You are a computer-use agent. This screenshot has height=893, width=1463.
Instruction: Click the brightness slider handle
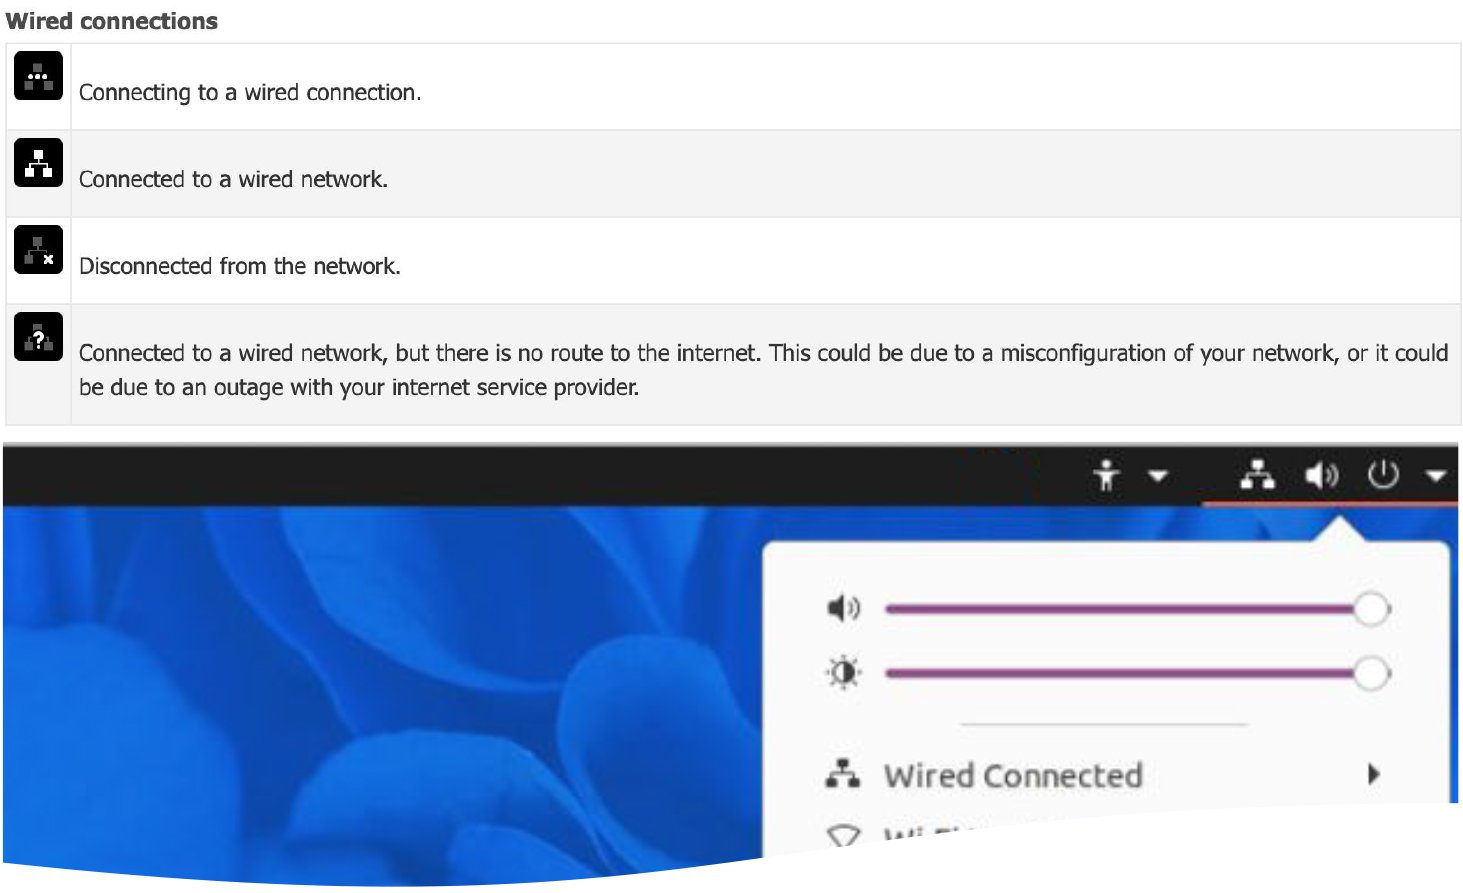coord(1372,673)
